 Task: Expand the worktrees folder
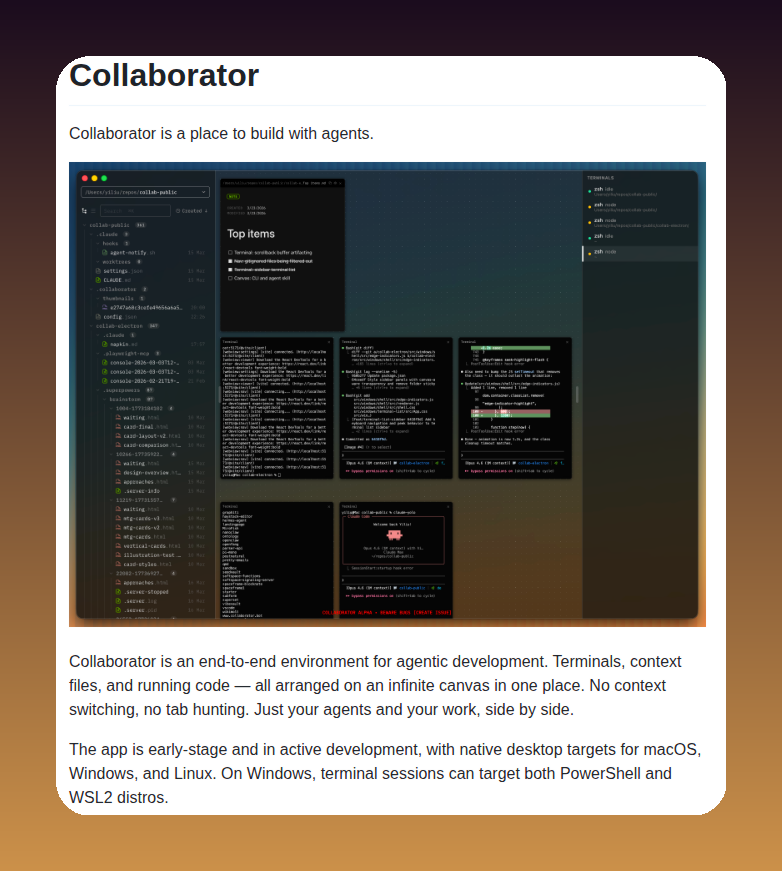[98, 262]
